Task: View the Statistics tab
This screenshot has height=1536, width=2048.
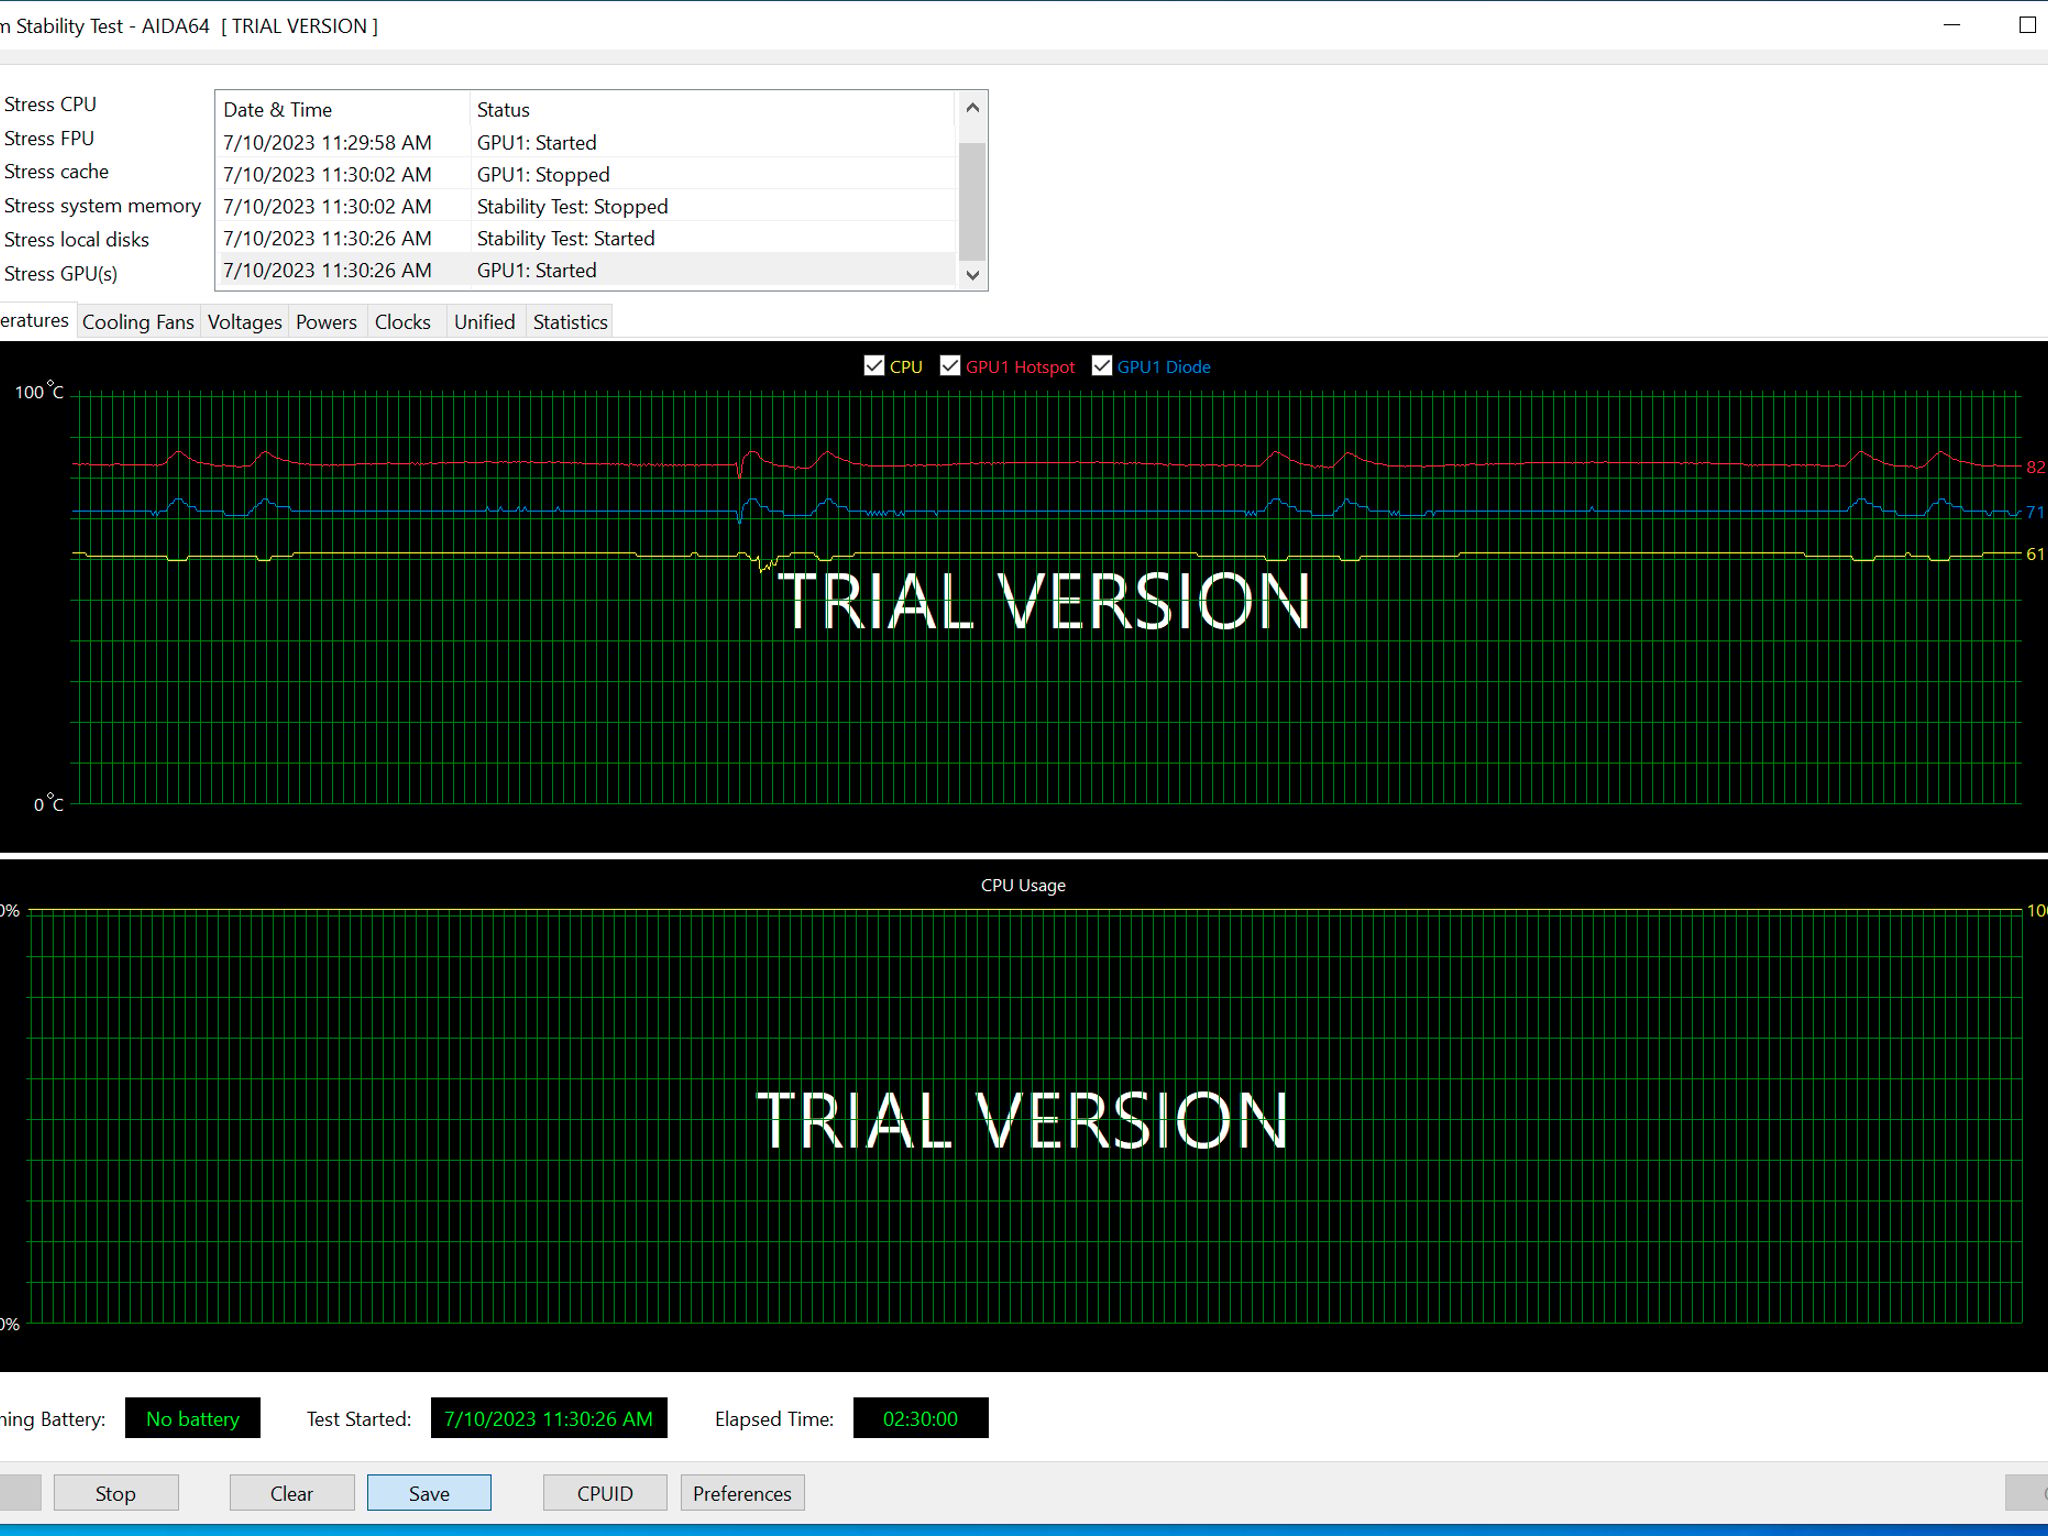Action: (570, 322)
